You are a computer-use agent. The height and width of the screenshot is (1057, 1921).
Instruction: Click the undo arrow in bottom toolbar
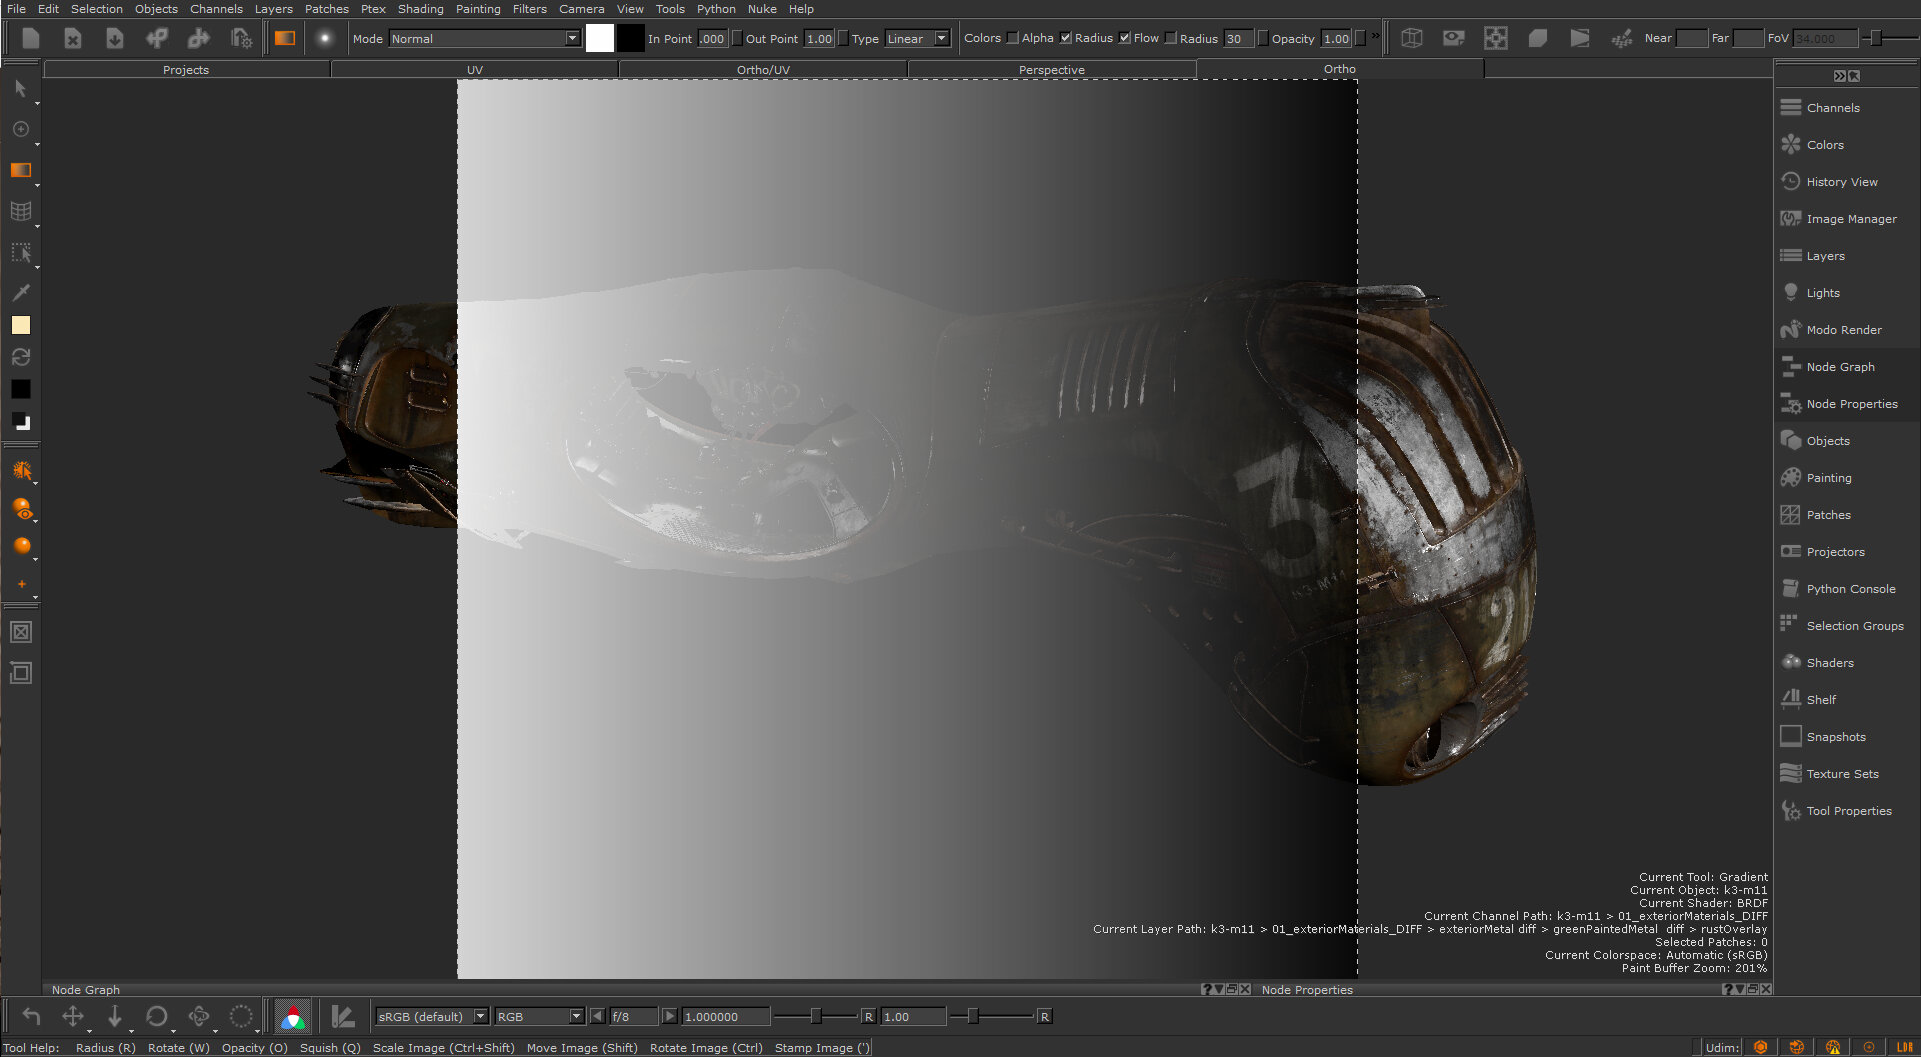(x=31, y=1017)
